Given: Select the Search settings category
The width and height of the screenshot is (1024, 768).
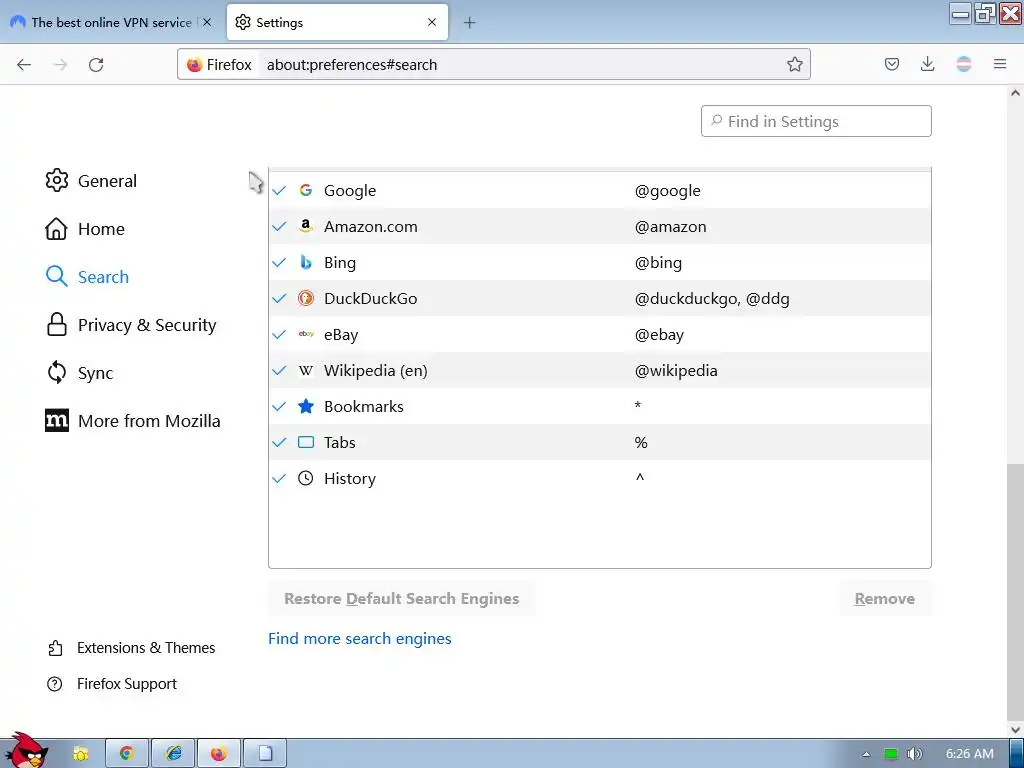Looking at the screenshot, I should [x=87, y=277].
